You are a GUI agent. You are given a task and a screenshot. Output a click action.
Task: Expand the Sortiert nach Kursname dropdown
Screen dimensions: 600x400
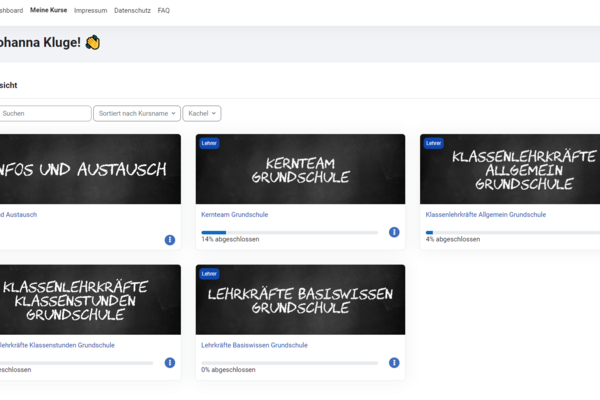coord(137,114)
